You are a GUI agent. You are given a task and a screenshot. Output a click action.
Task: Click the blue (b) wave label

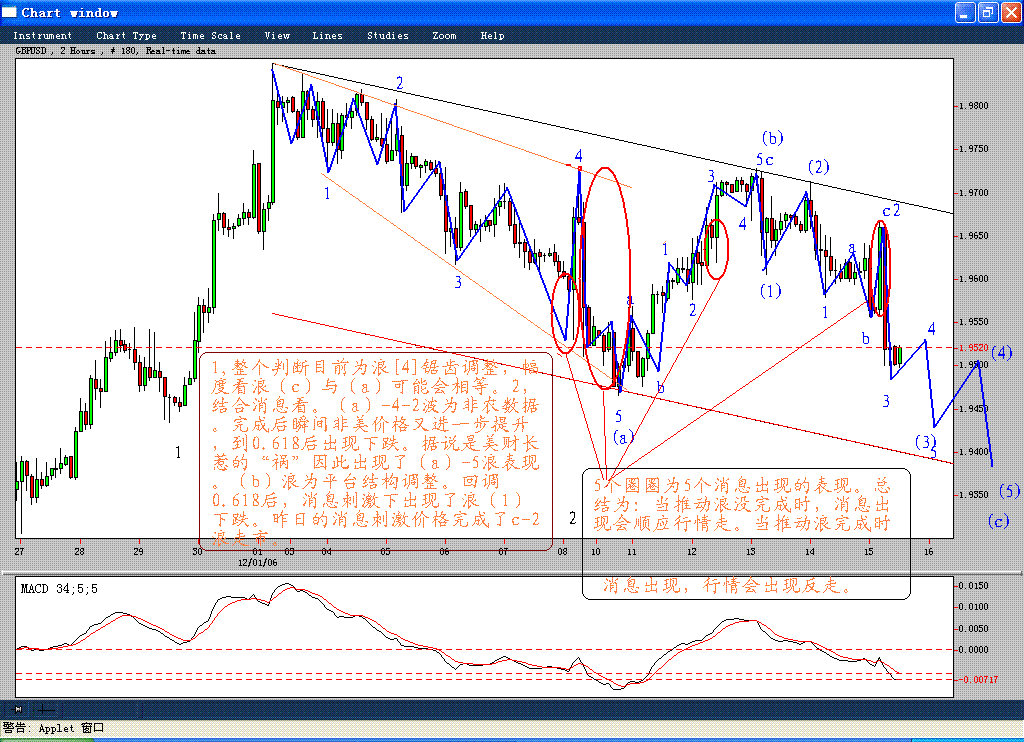click(x=773, y=138)
